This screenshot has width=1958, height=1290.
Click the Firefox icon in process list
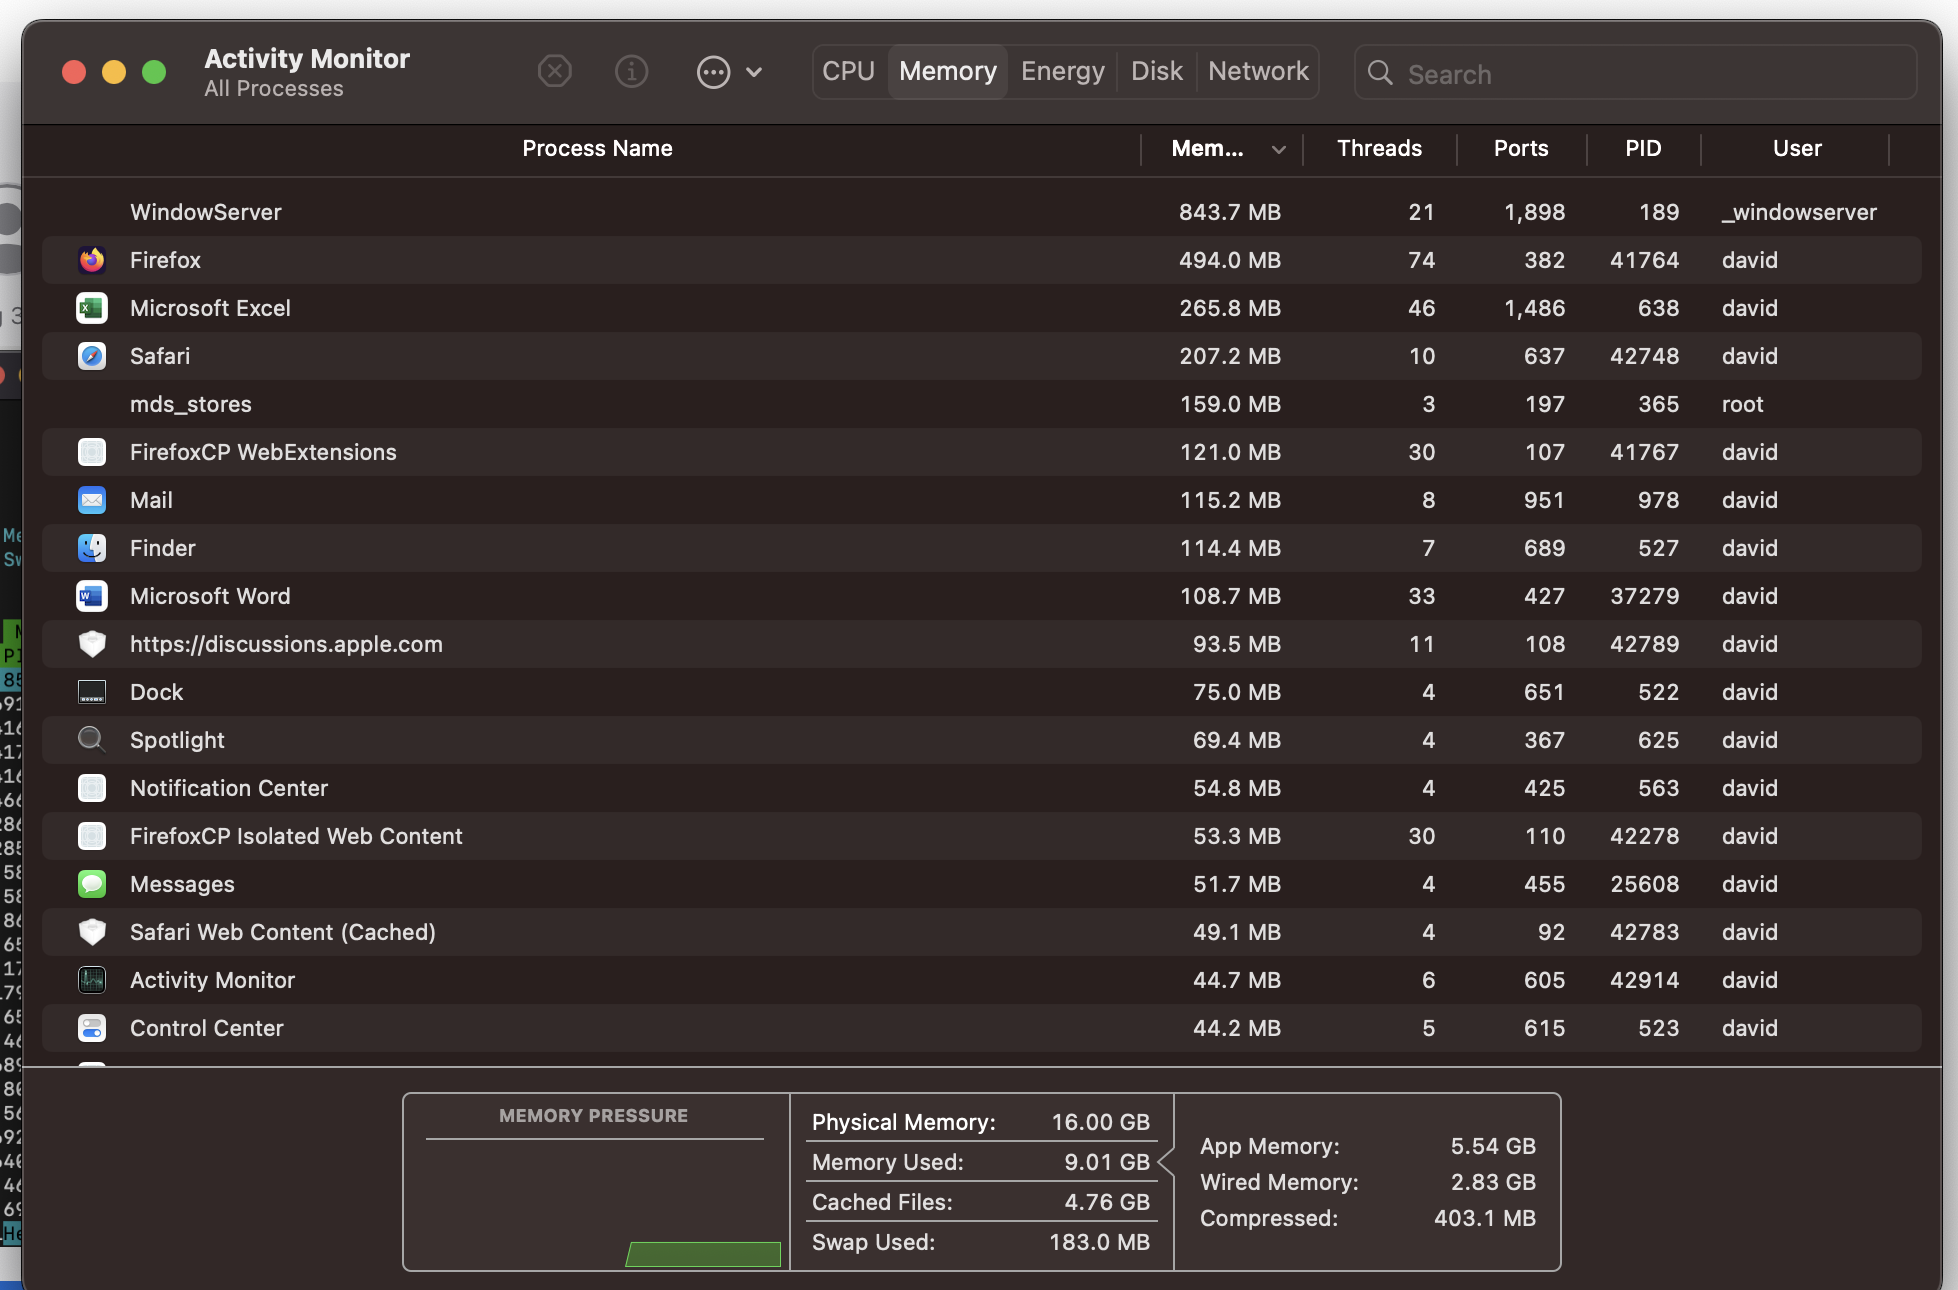(92, 260)
